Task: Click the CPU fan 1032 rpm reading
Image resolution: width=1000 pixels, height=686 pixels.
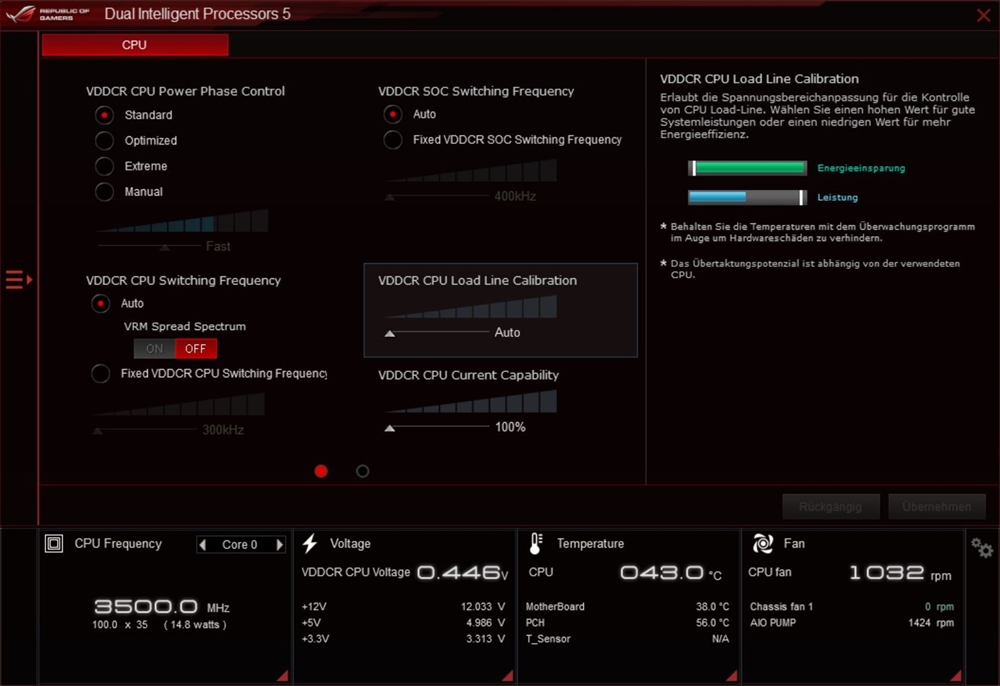Action: 900,573
